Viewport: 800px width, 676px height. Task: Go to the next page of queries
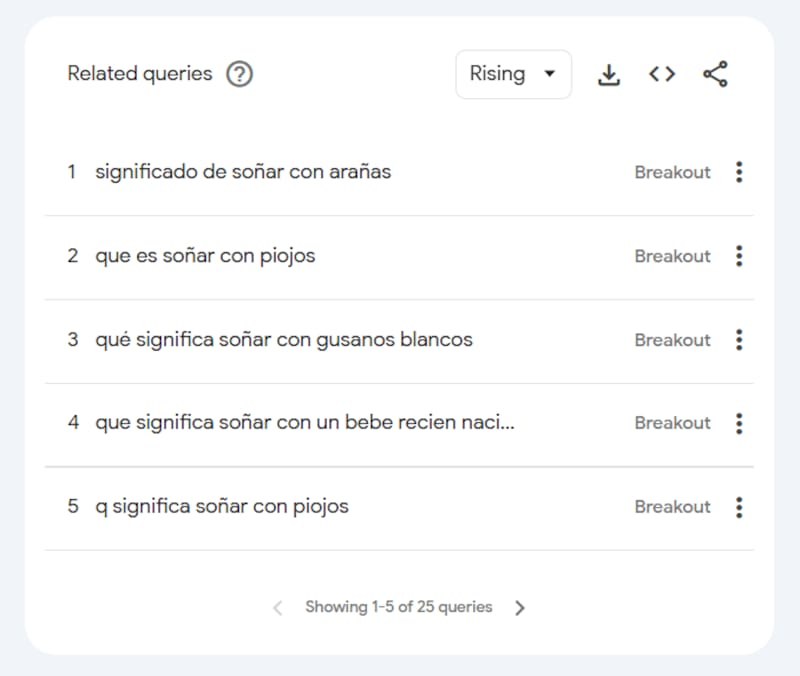click(x=520, y=607)
